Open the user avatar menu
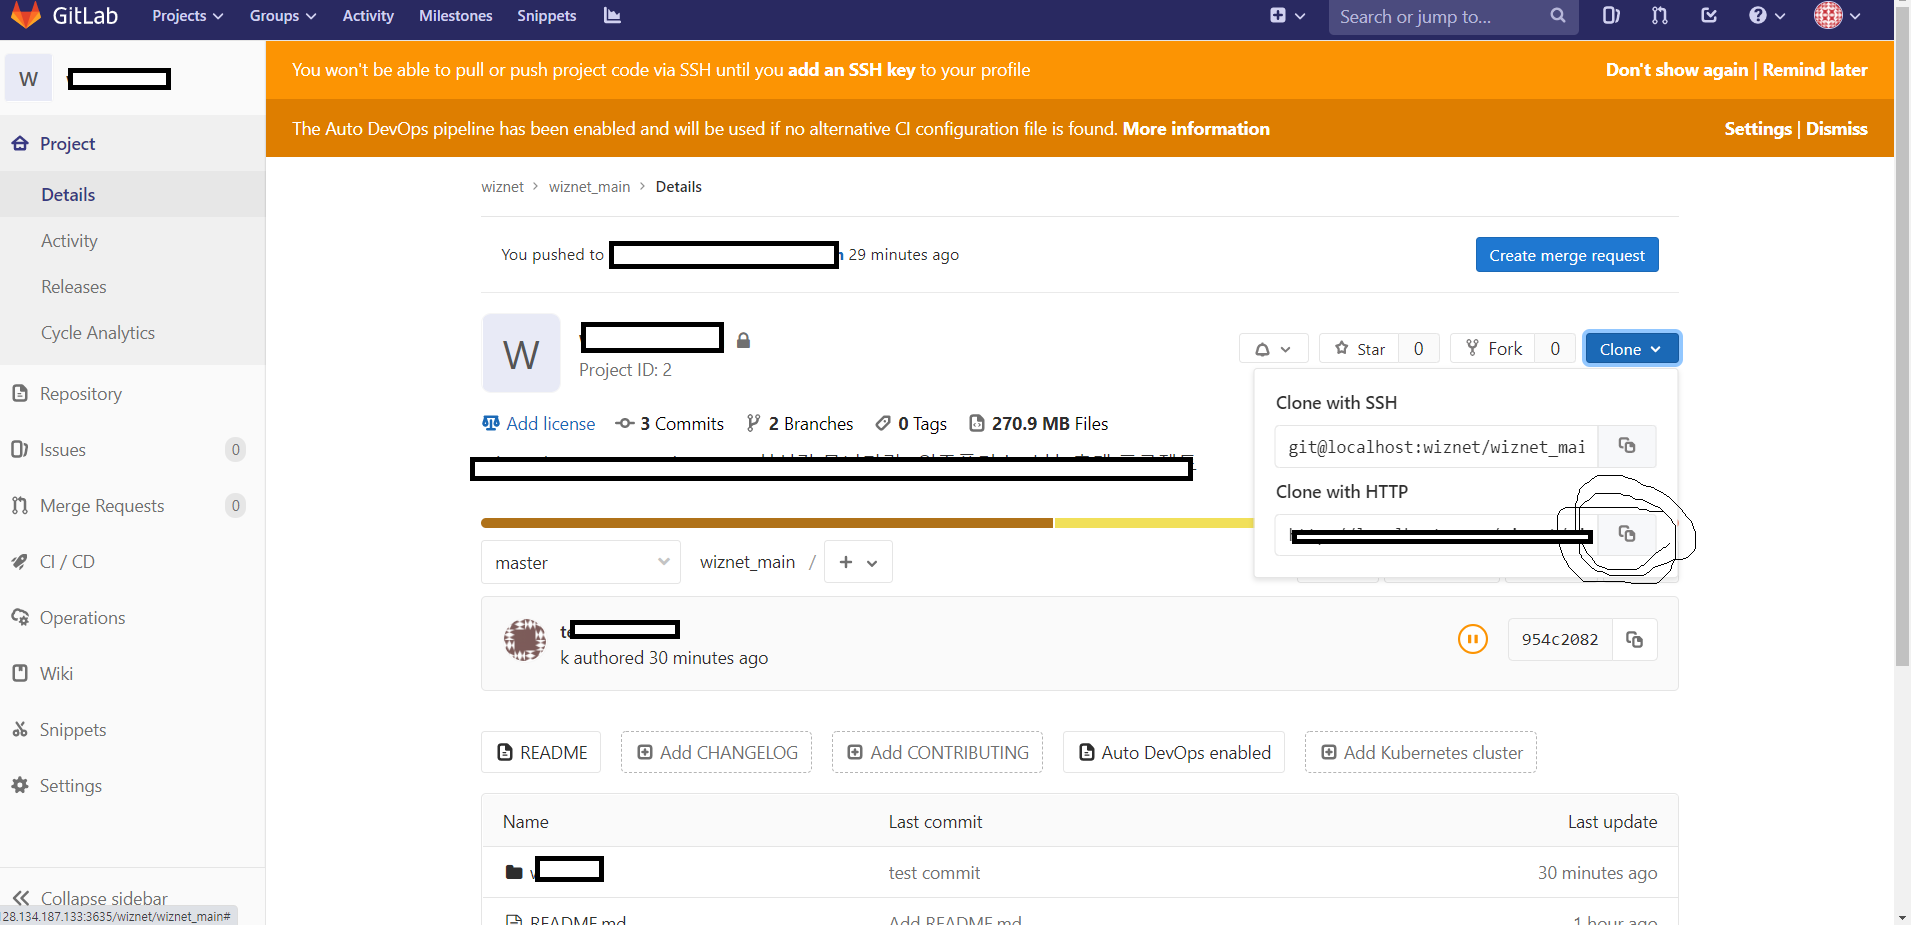1911x925 pixels. click(1837, 16)
